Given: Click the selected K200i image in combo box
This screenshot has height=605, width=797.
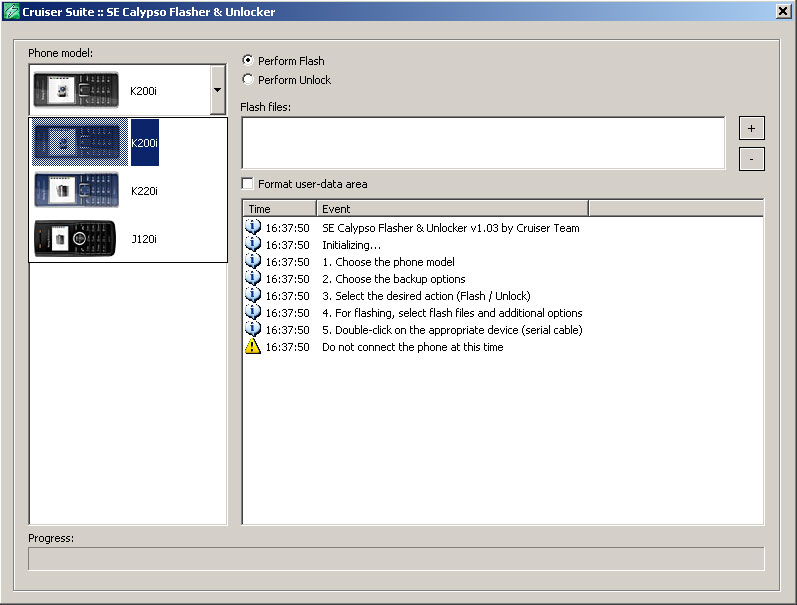Looking at the screenshot, I should 76,90.
